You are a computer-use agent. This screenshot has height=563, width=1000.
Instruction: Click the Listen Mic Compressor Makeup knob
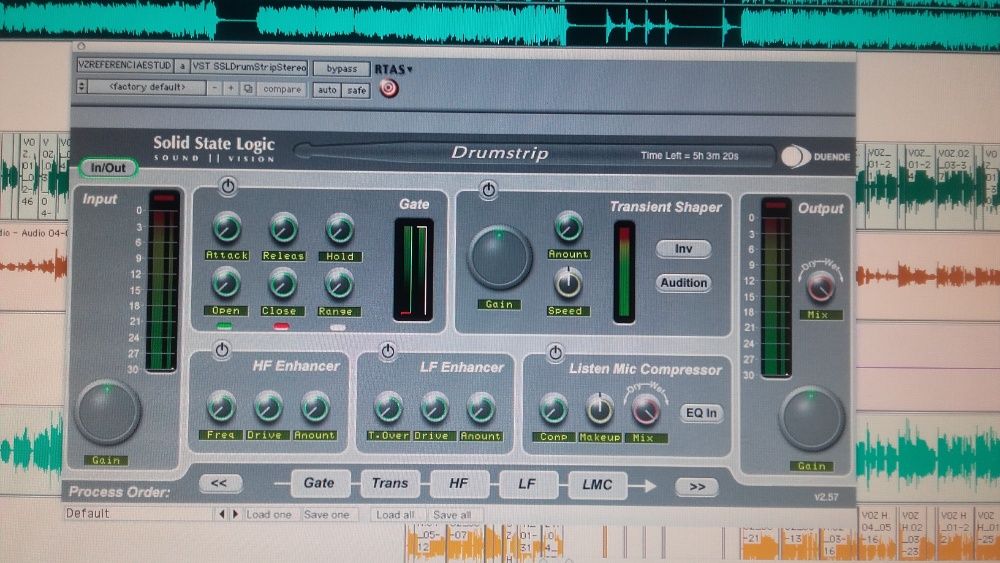599,409
